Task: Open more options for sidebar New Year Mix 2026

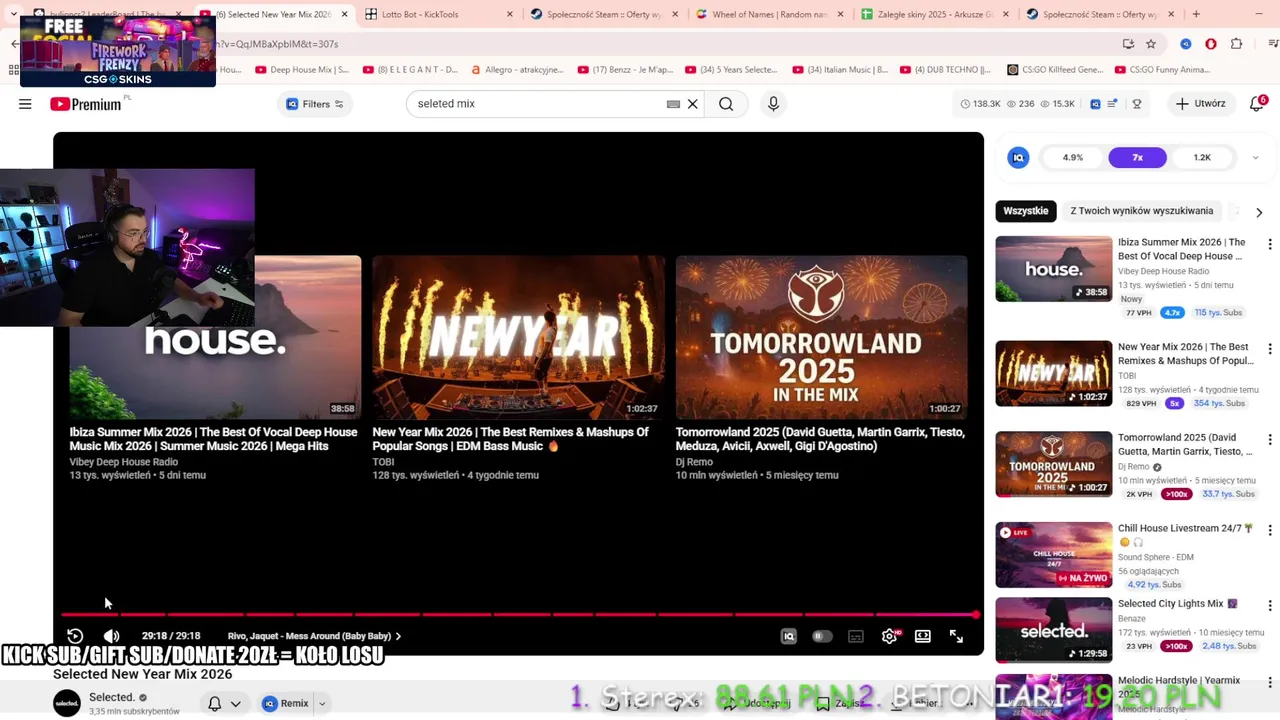Action: [x=1270, y=349]
